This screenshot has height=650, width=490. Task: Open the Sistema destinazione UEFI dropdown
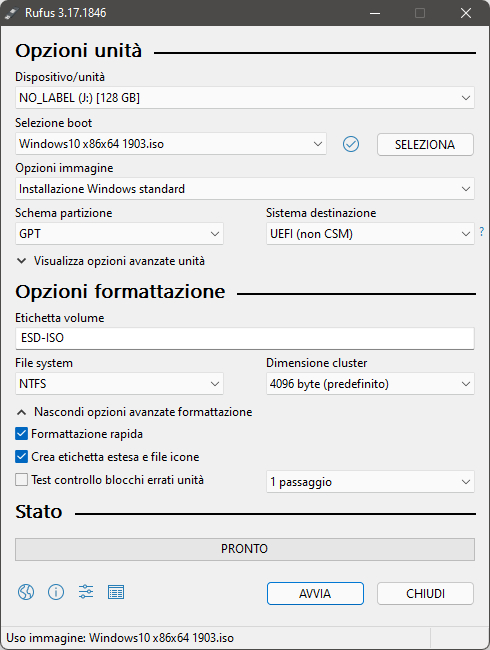point(370,234)
